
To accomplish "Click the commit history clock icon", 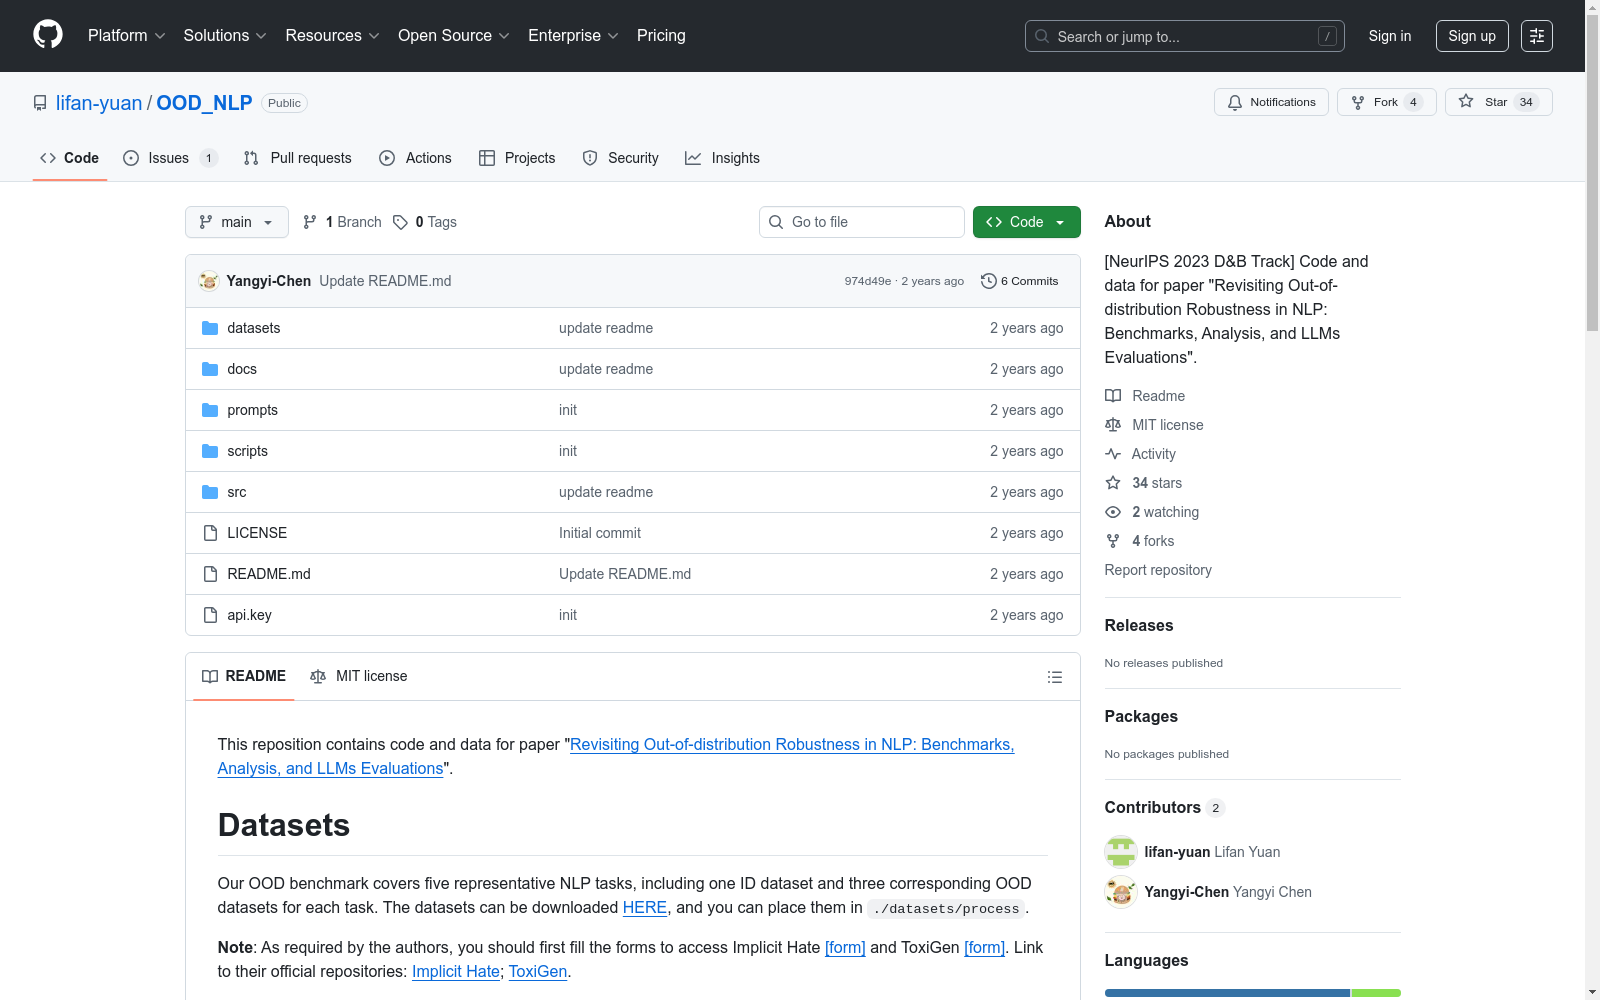I will click(989, 281).
